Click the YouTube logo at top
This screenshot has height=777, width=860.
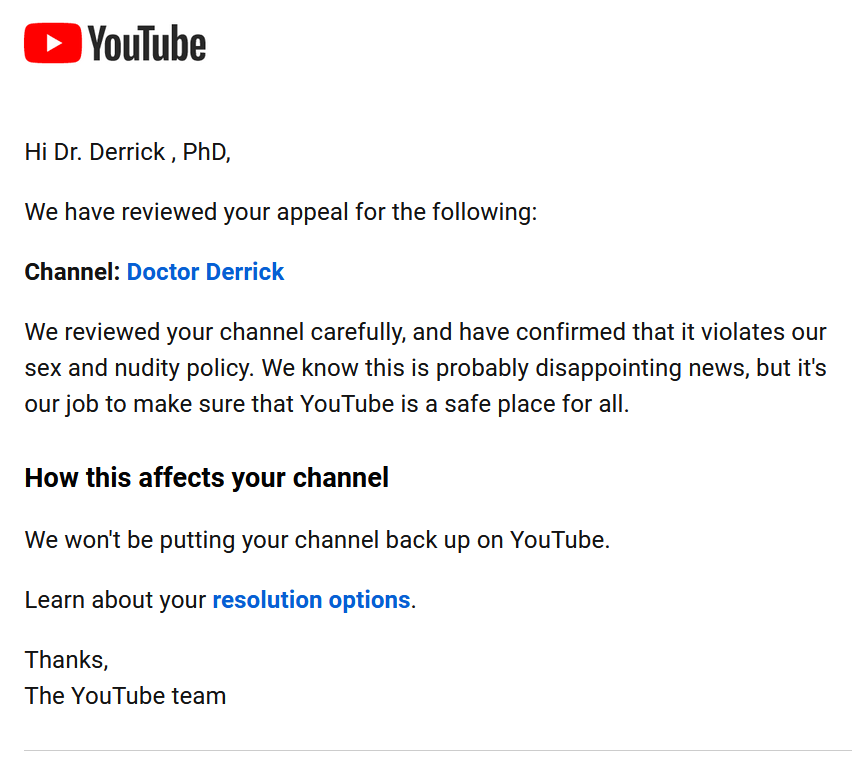115,43
